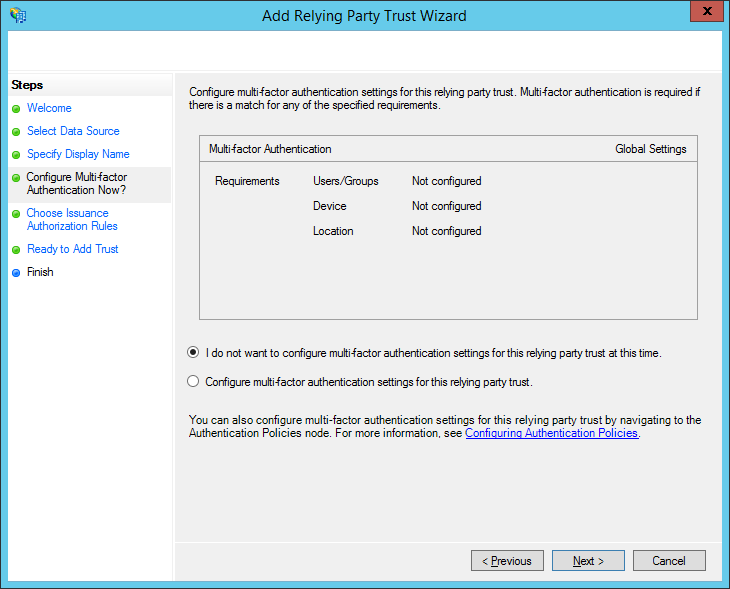730x589 pixels.
Task: Cancel the relying party trust wizard
Action: point(668,561)
